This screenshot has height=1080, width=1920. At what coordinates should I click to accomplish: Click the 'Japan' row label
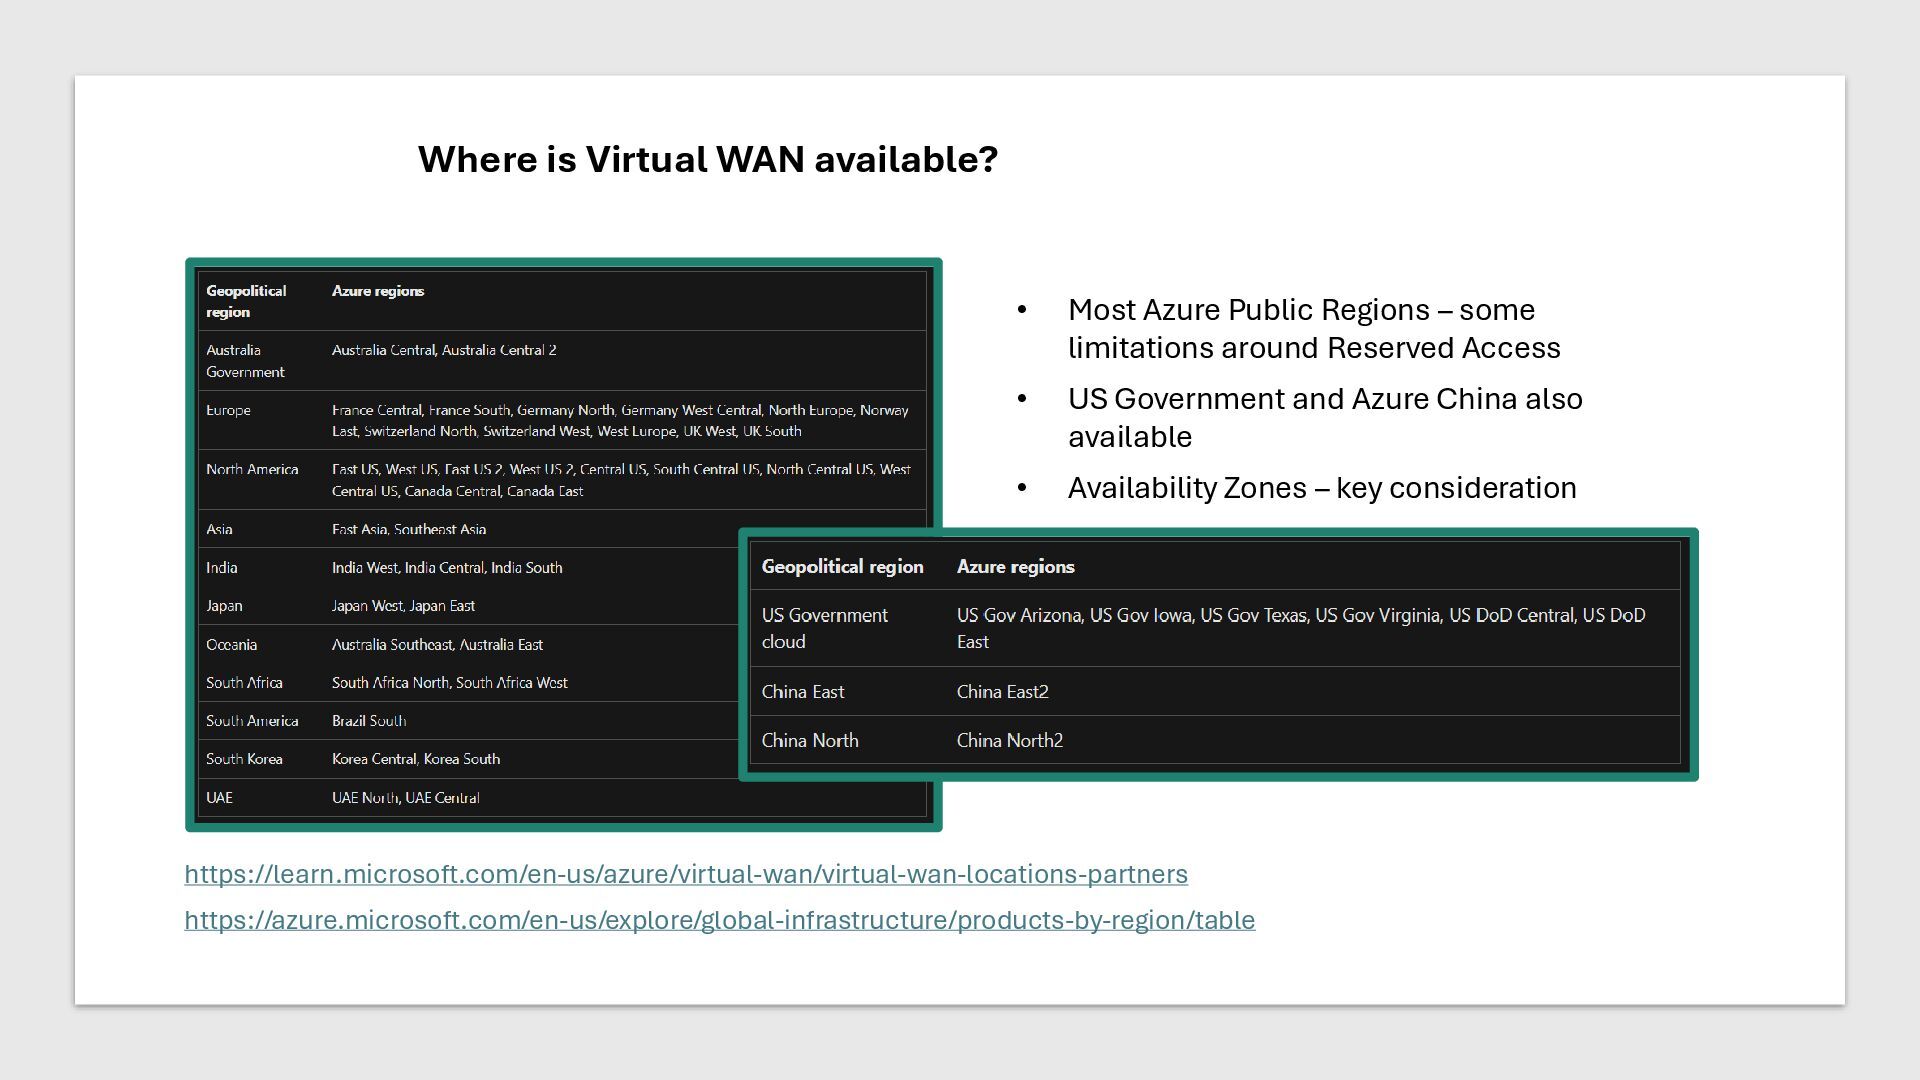click(x=224, y=606)
